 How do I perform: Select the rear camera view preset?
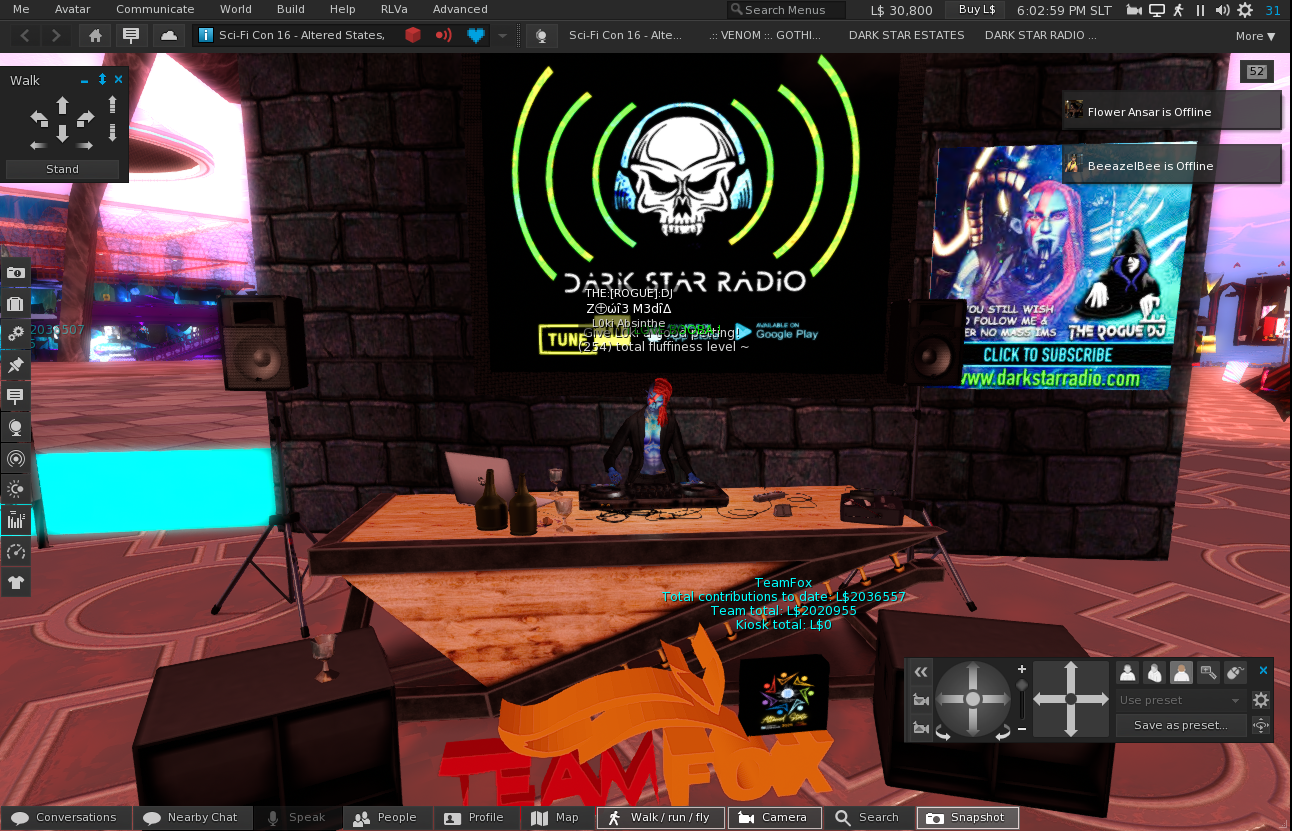[x=1181, y=672]
